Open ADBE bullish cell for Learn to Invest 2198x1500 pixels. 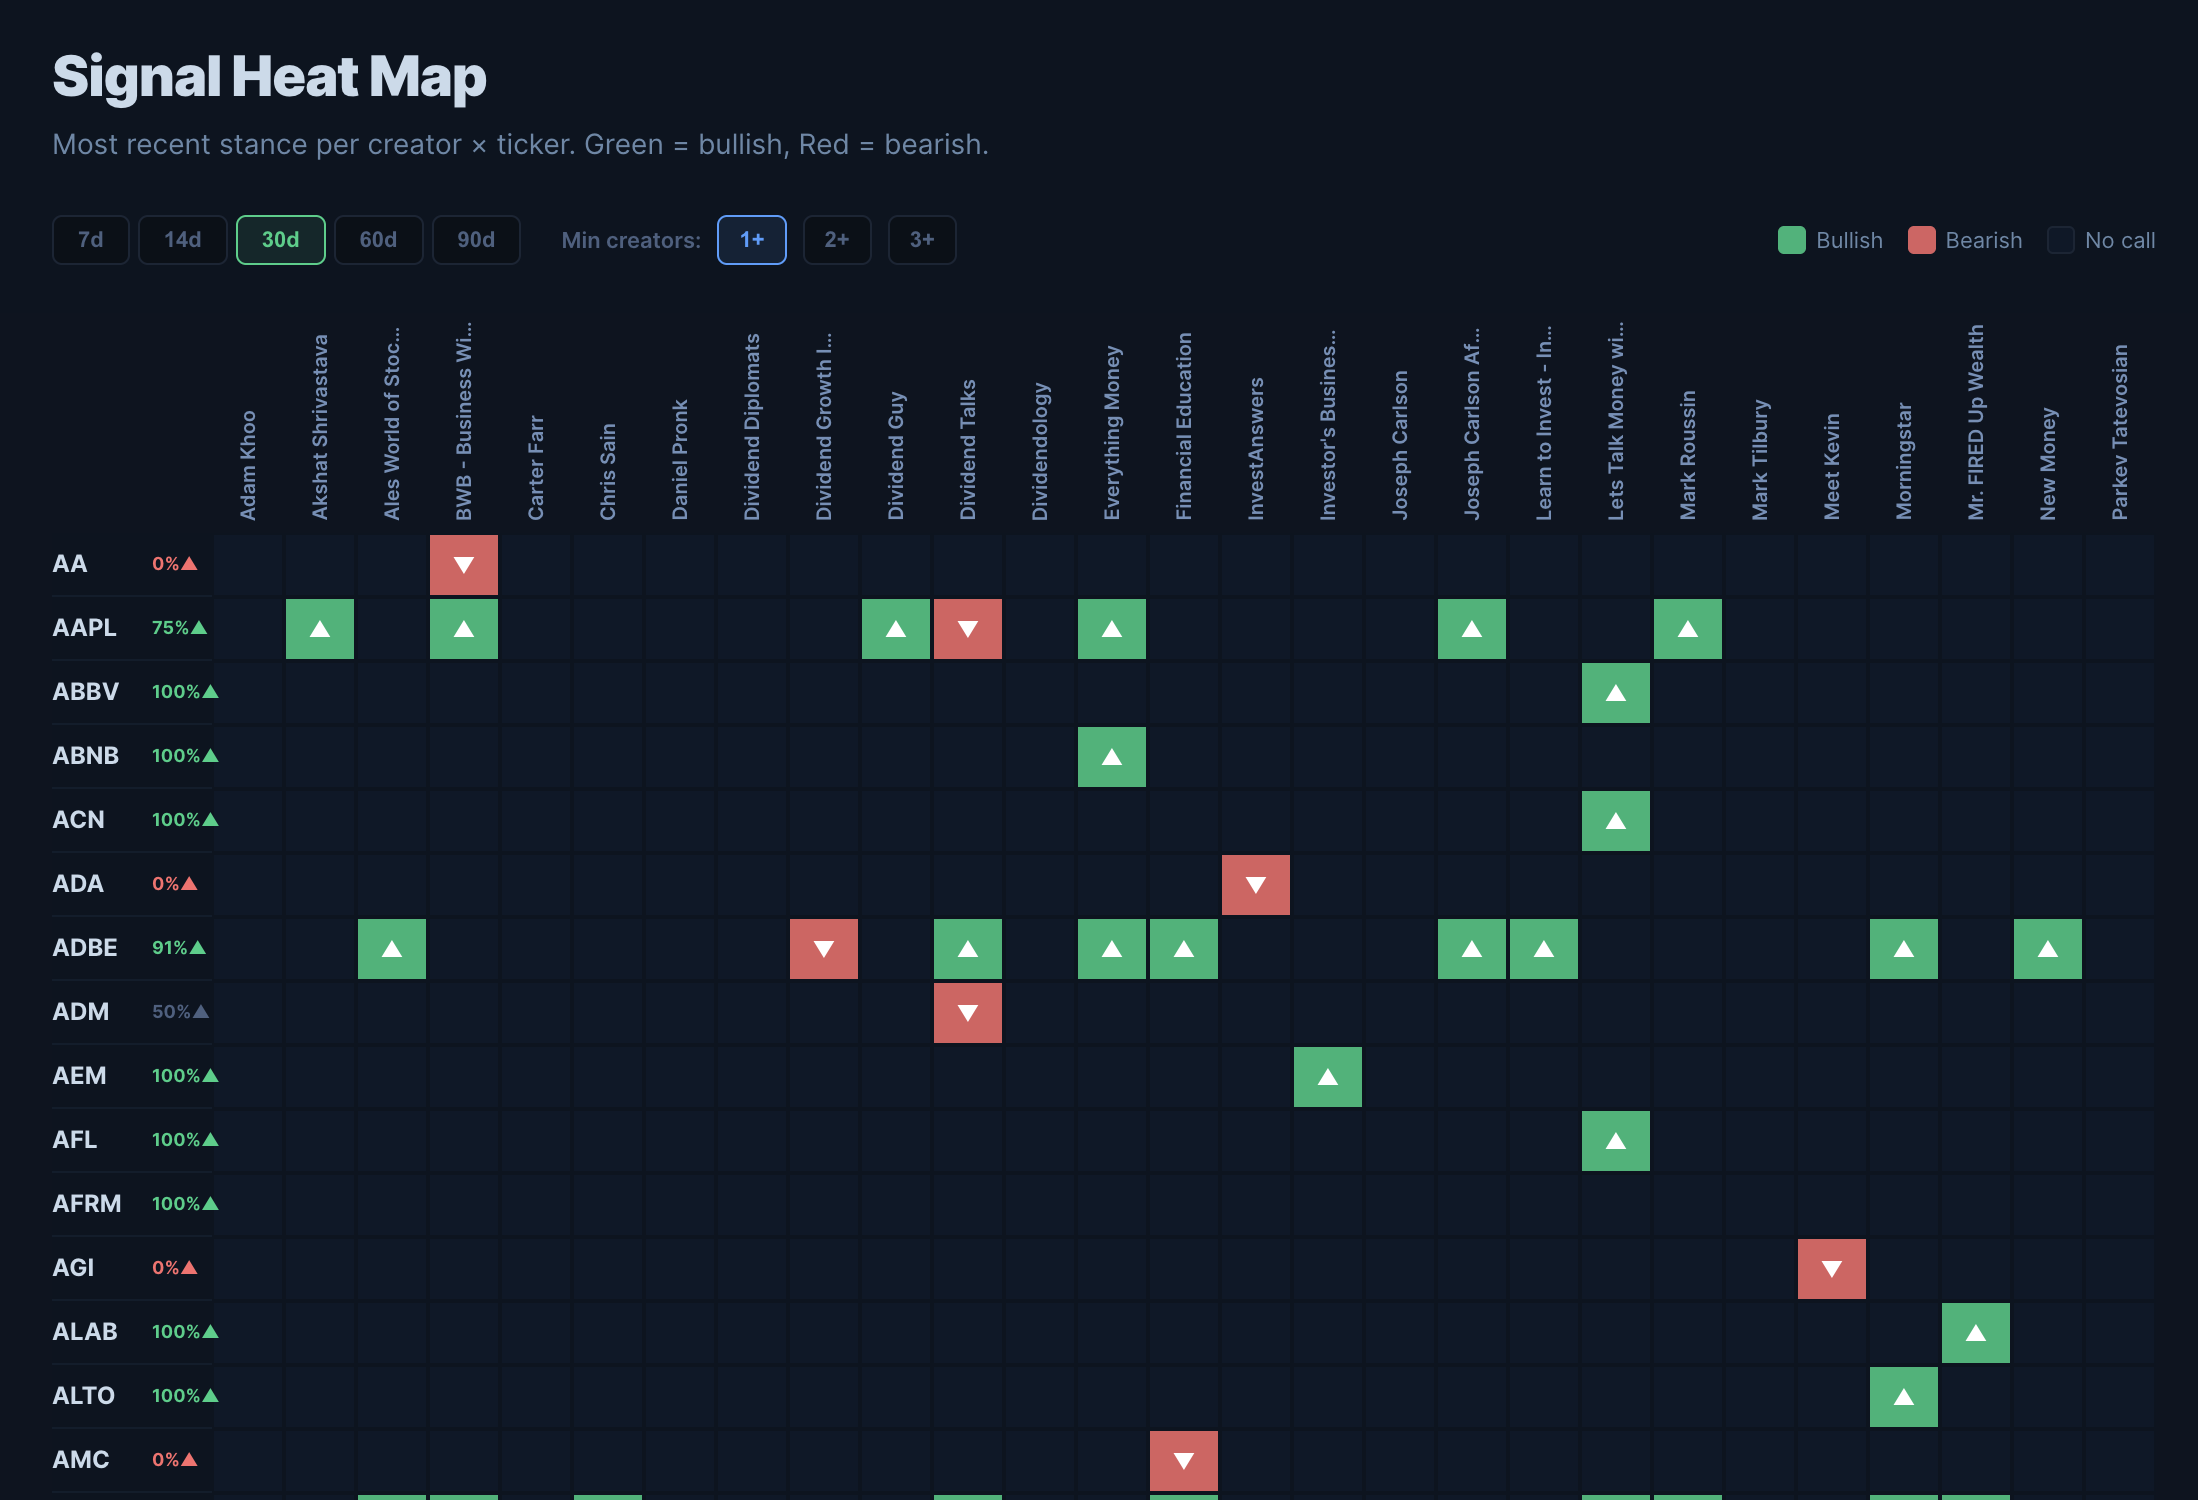pyautogui.click(x=1544, y=949)
